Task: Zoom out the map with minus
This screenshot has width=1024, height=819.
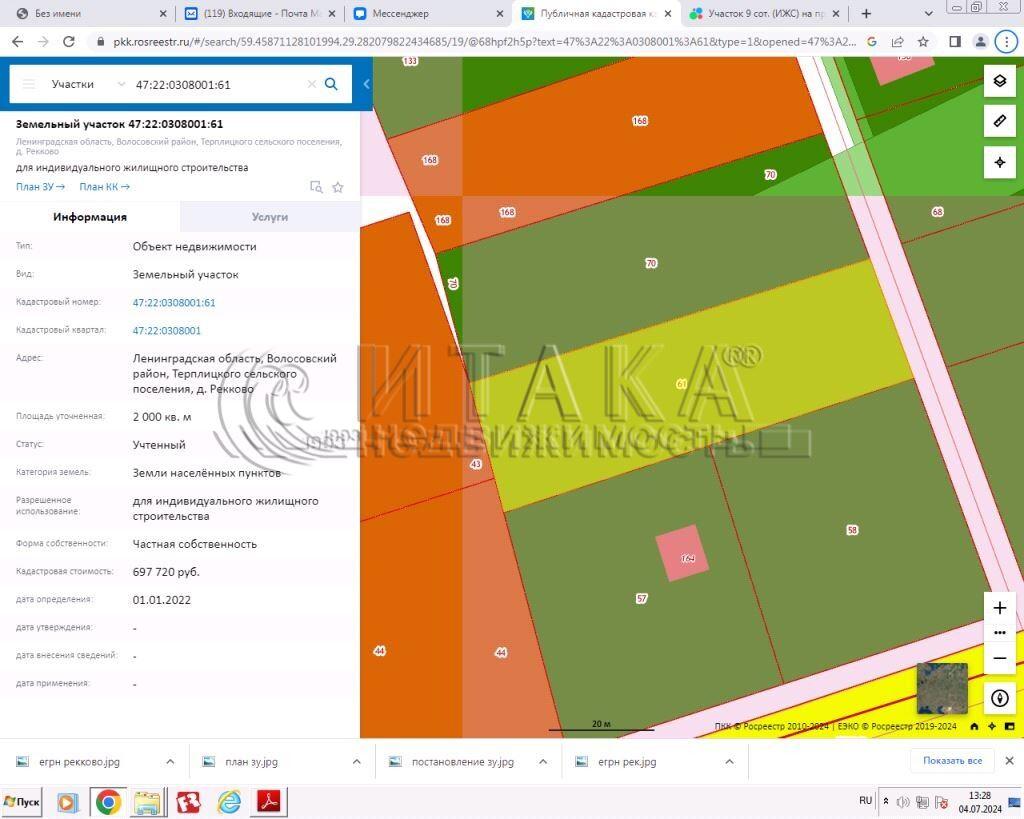Action: click(999, 658)
